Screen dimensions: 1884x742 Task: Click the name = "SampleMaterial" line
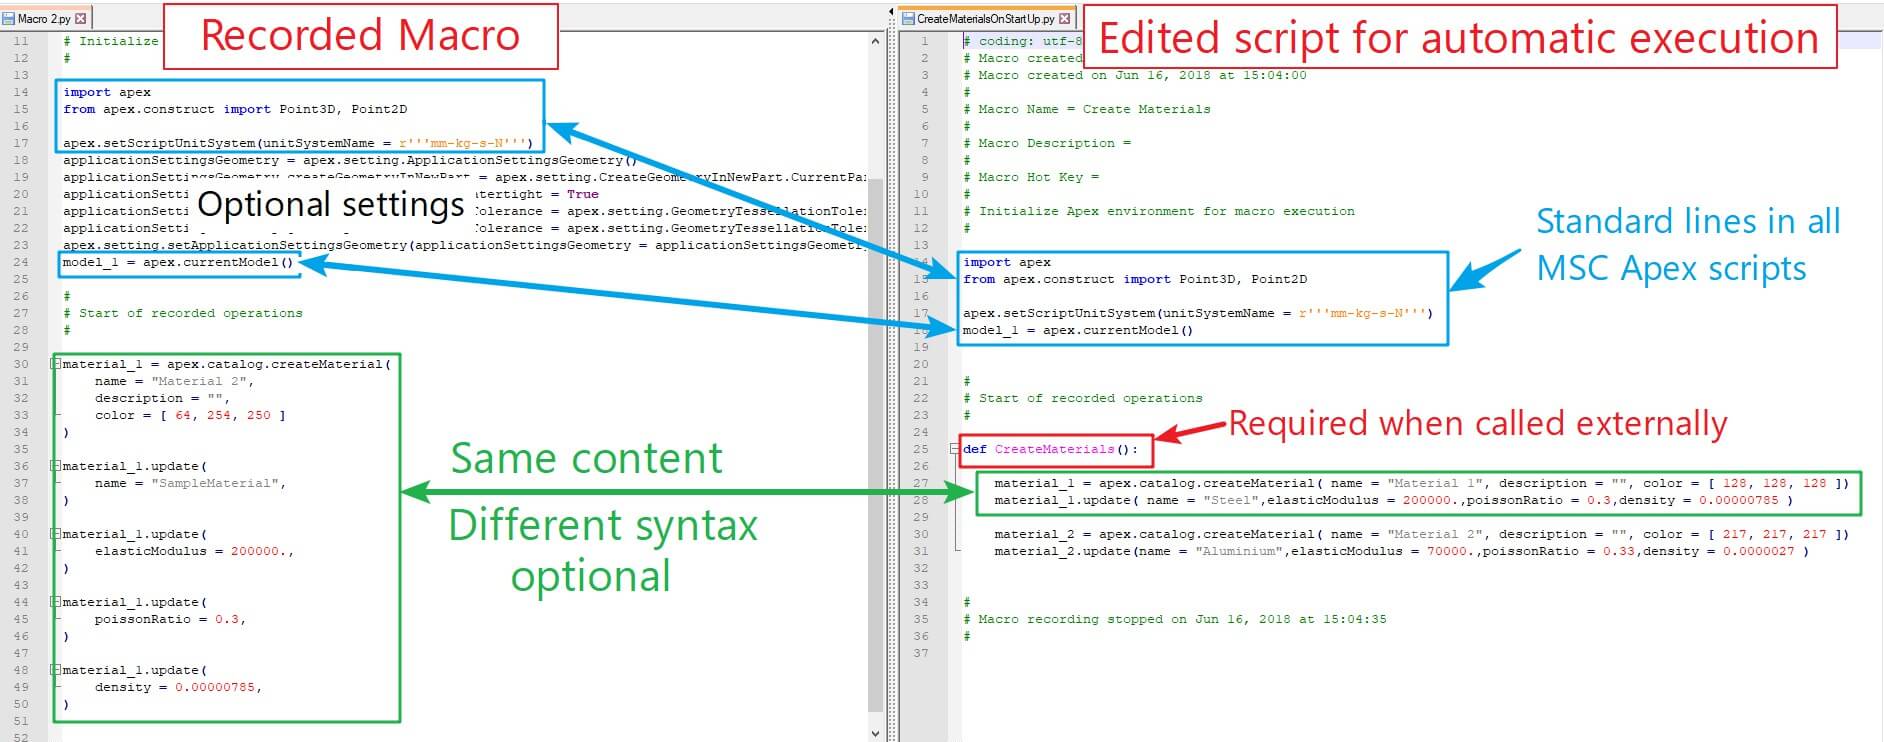190,483
